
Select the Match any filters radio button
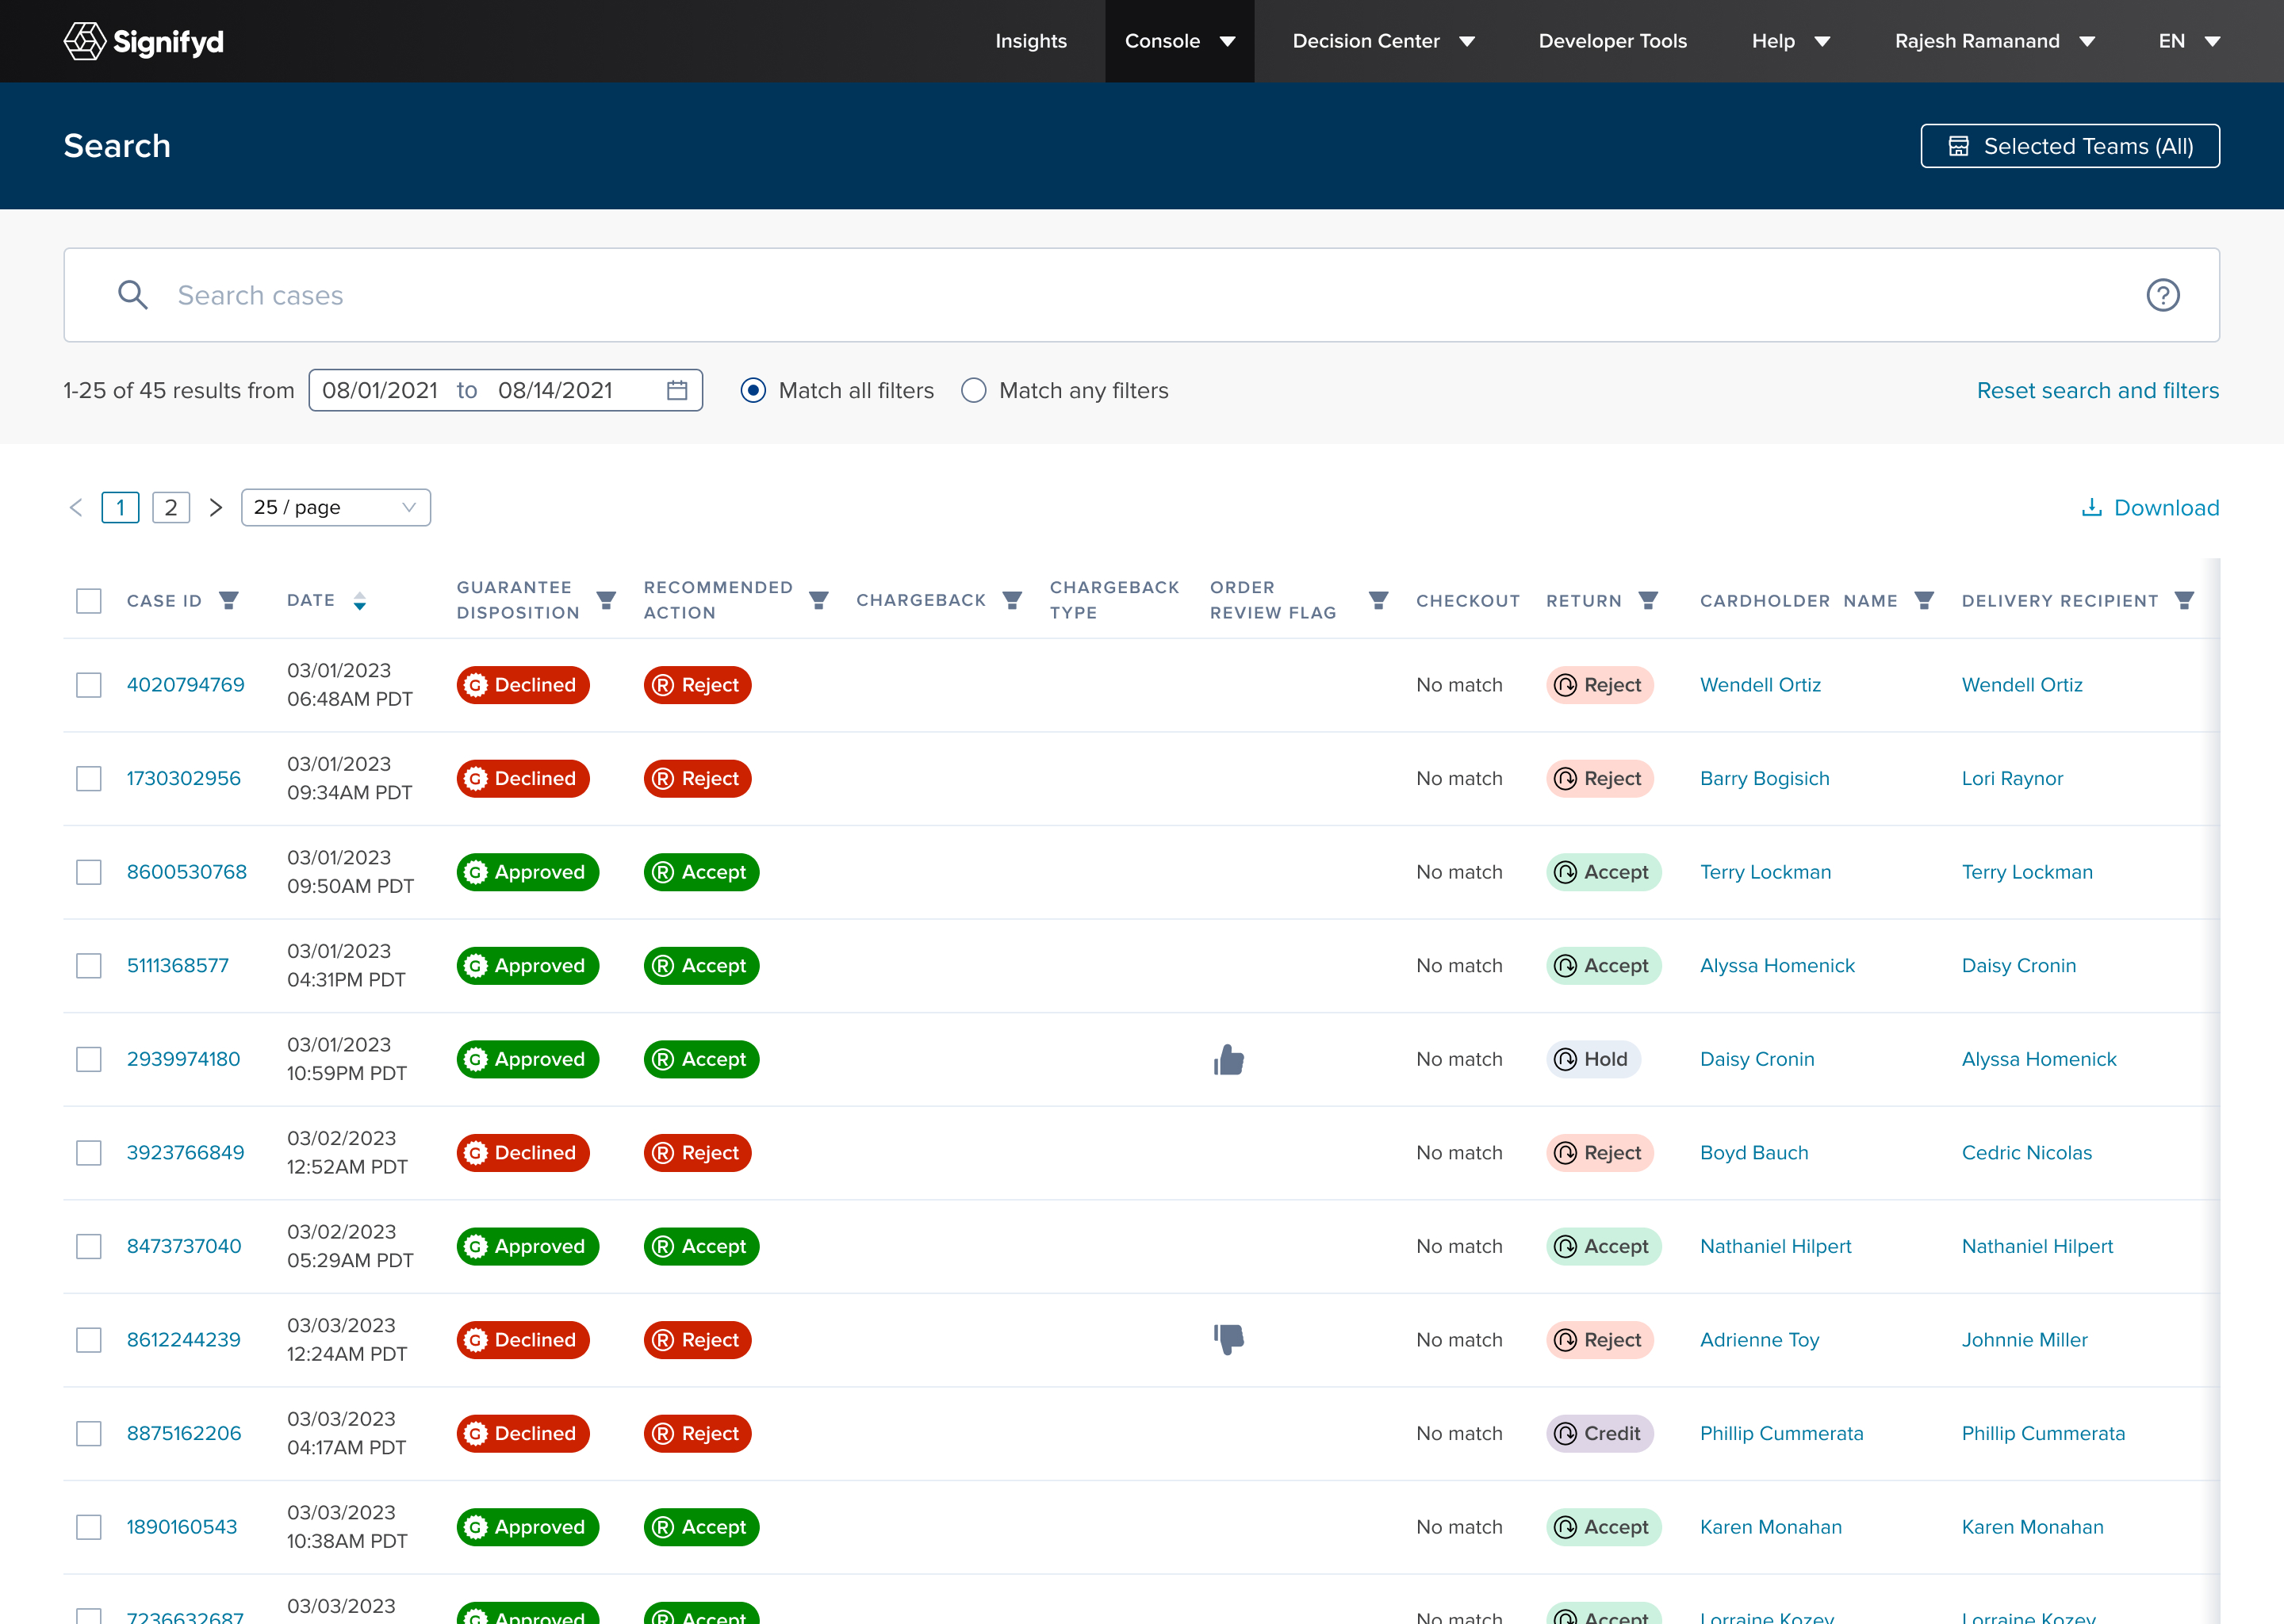coord(973,390)
